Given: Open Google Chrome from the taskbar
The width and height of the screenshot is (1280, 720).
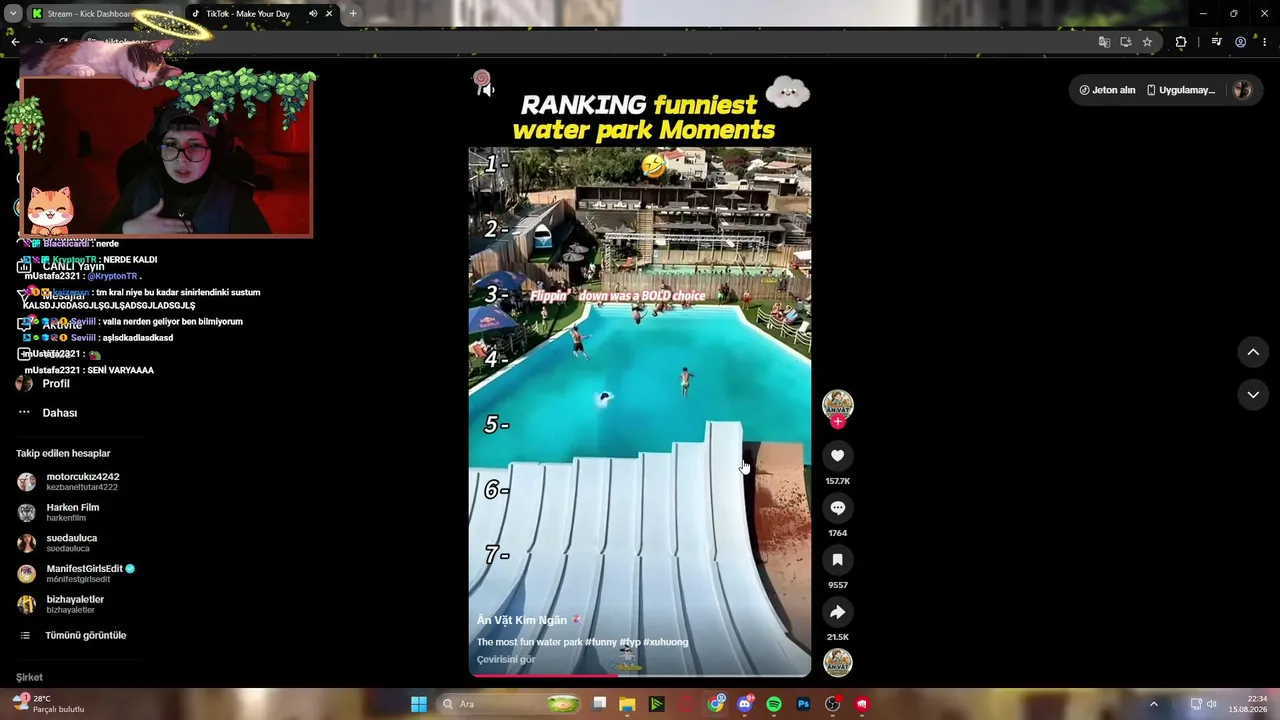Looking at the screenshot, I should pos(715,704).
